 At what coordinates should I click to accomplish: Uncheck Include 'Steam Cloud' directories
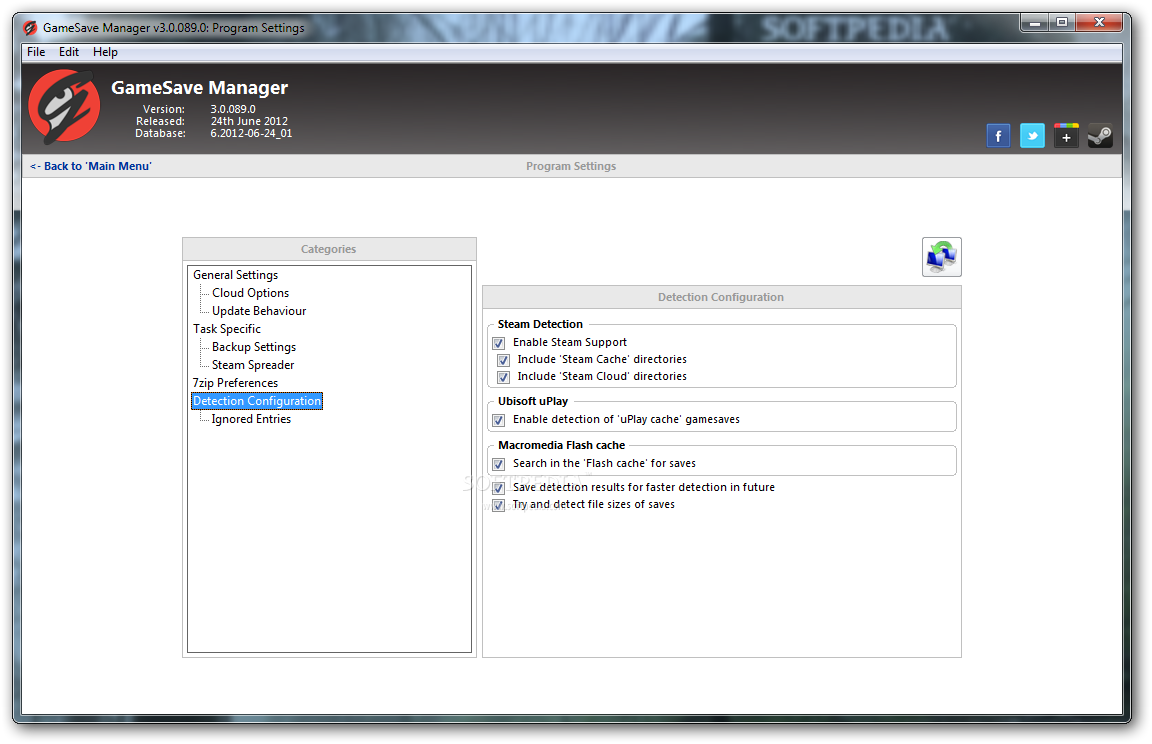[503, 377]
